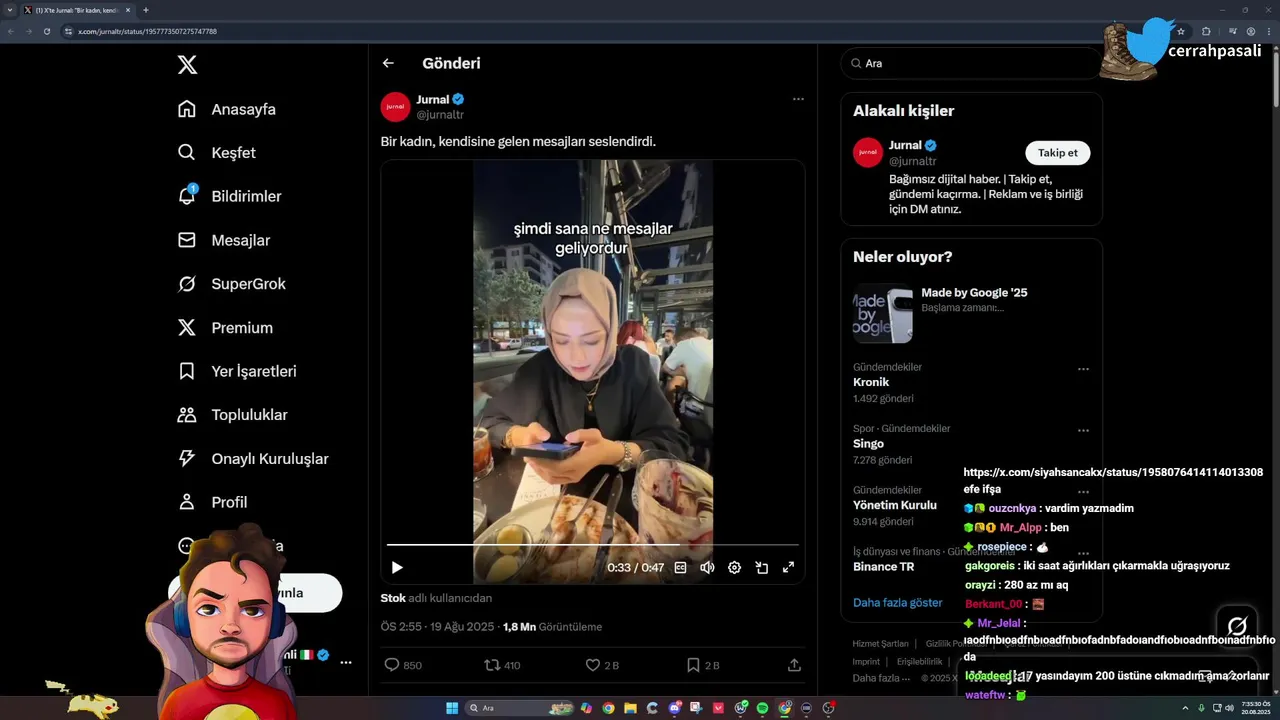Open Mesajlar in the sidebar
This screenshot has height=720, width=1280.
click(223, 240)
